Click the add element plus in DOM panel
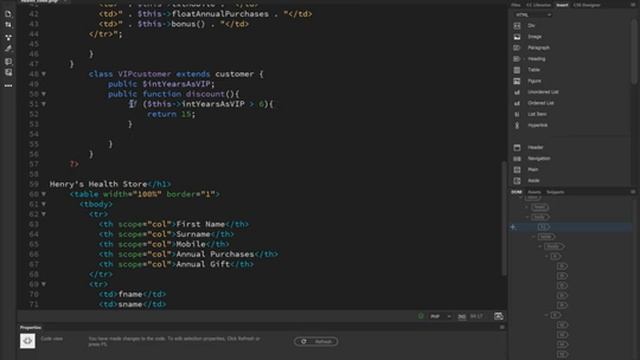The height and width of the screenshot is (360, 640). [513, 227]
